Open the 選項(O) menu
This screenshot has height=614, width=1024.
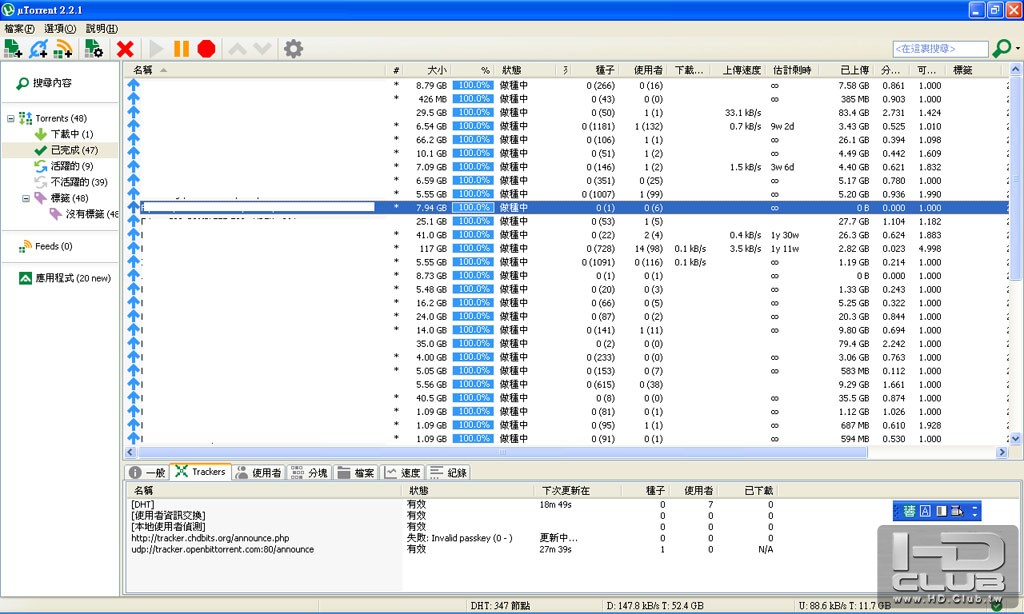[60, 29]
